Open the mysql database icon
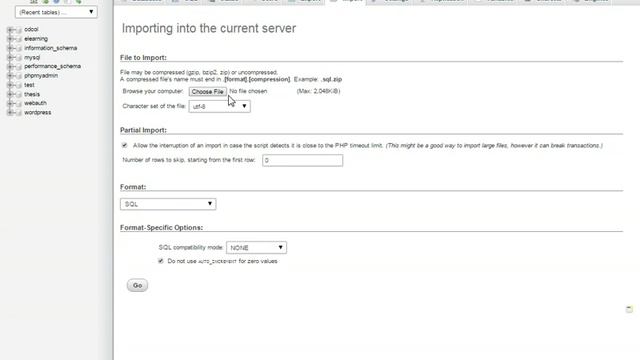 point(18,58)
